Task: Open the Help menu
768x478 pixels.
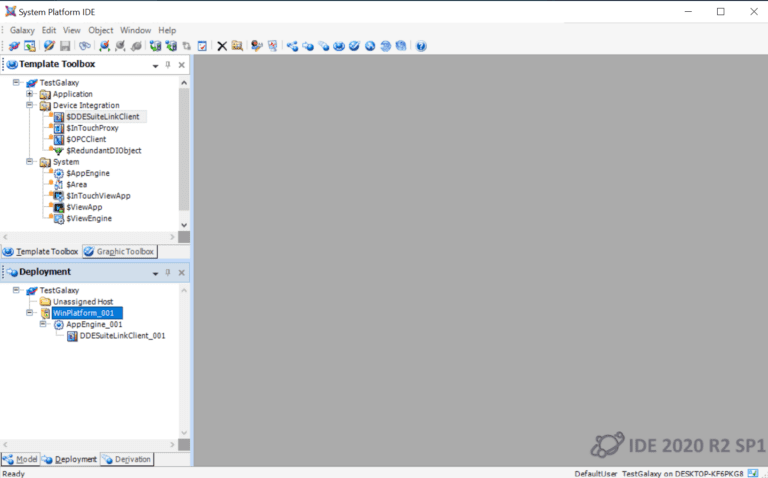Action: [x=167, y=30]
